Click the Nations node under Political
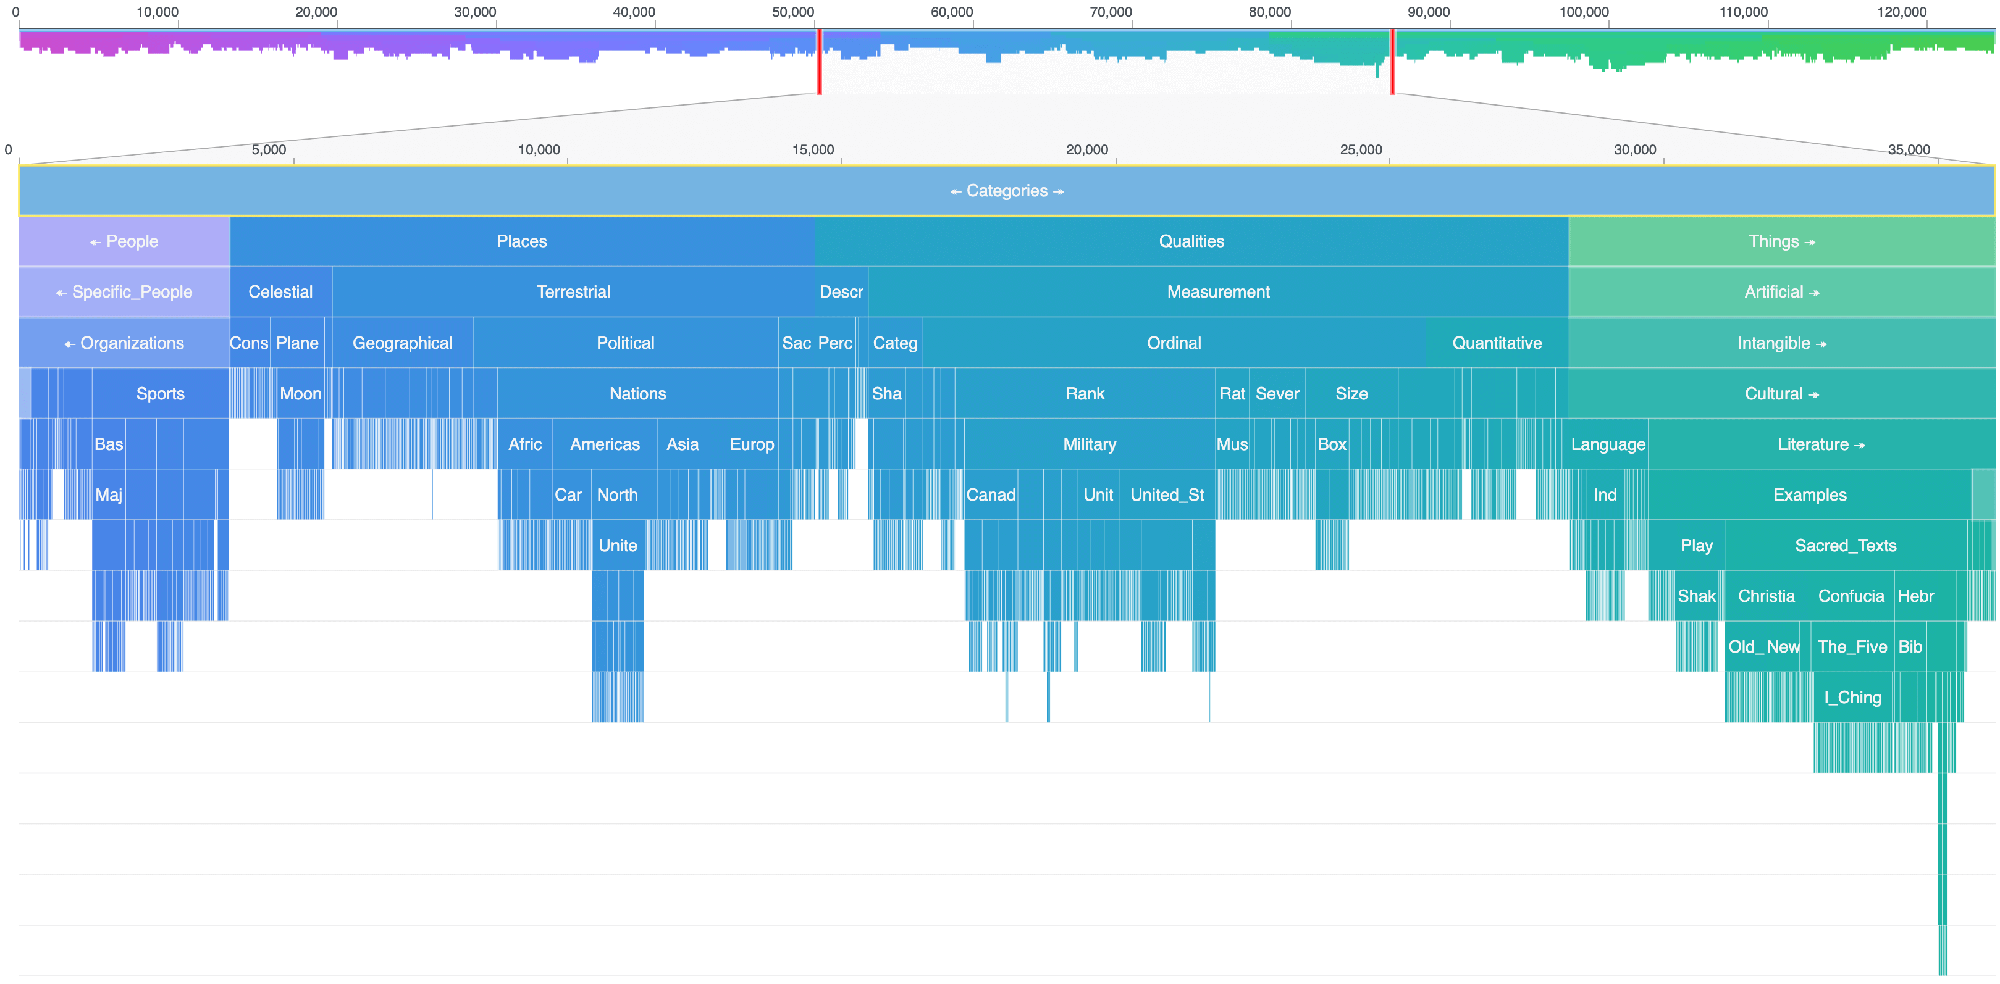2000x984 pixels. point(637,394)
